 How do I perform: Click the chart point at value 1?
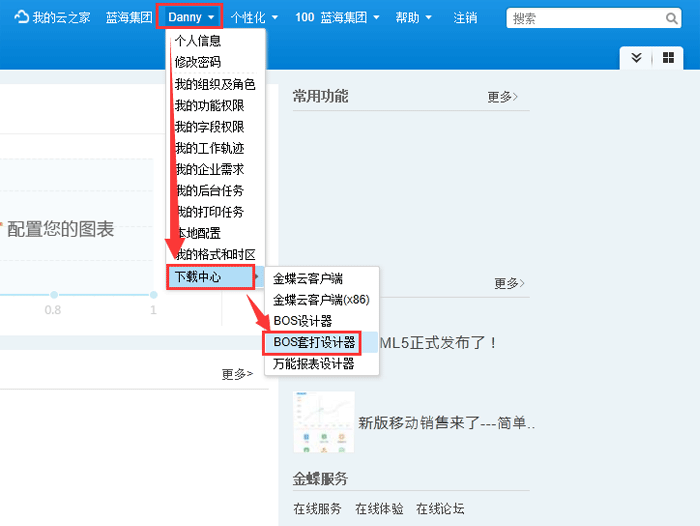coord(154,295)
